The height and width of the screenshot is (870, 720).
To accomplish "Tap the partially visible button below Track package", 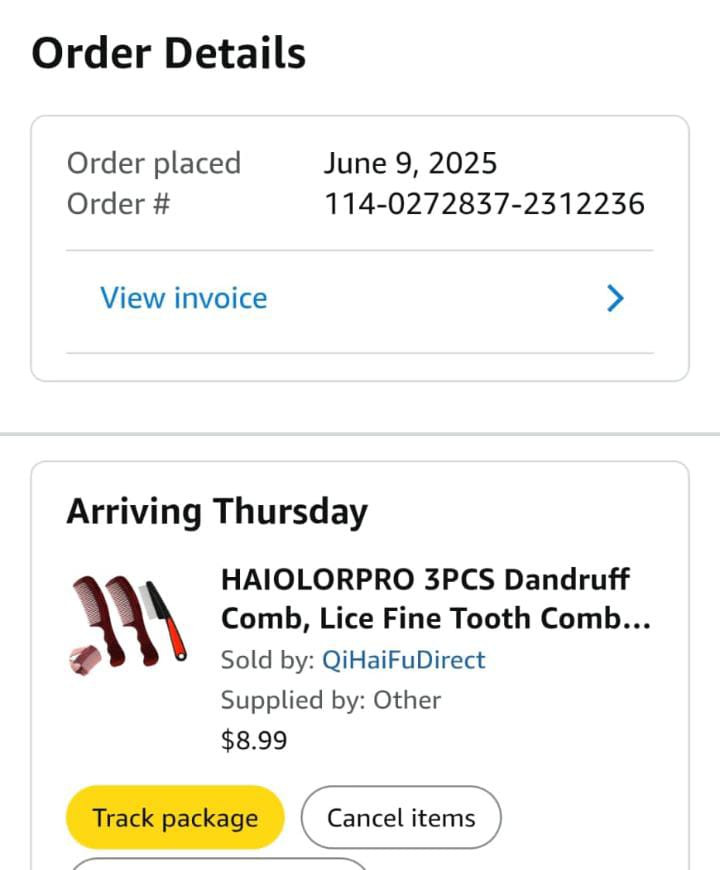I will pyautogui.click(x=218, y=863).
